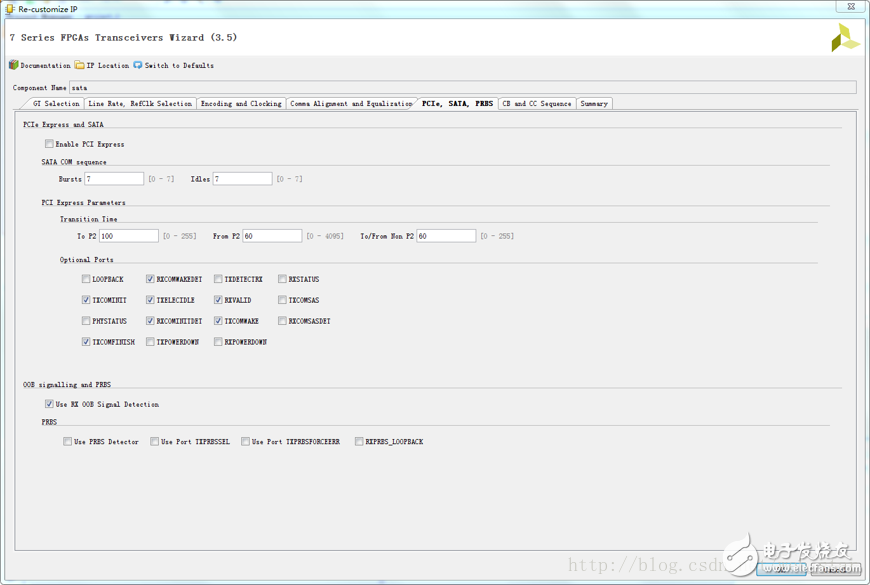This screenshot has width=870, height=585.
Task: Uncheck the TXCOMINIT port checkbox
Action: pyautogui.click(x=86, y=300)
